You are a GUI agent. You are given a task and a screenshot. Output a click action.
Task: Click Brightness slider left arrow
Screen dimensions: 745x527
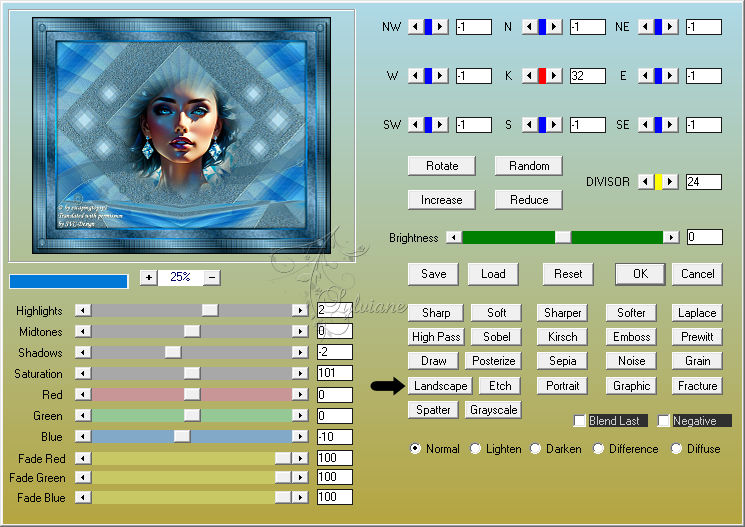454,237
